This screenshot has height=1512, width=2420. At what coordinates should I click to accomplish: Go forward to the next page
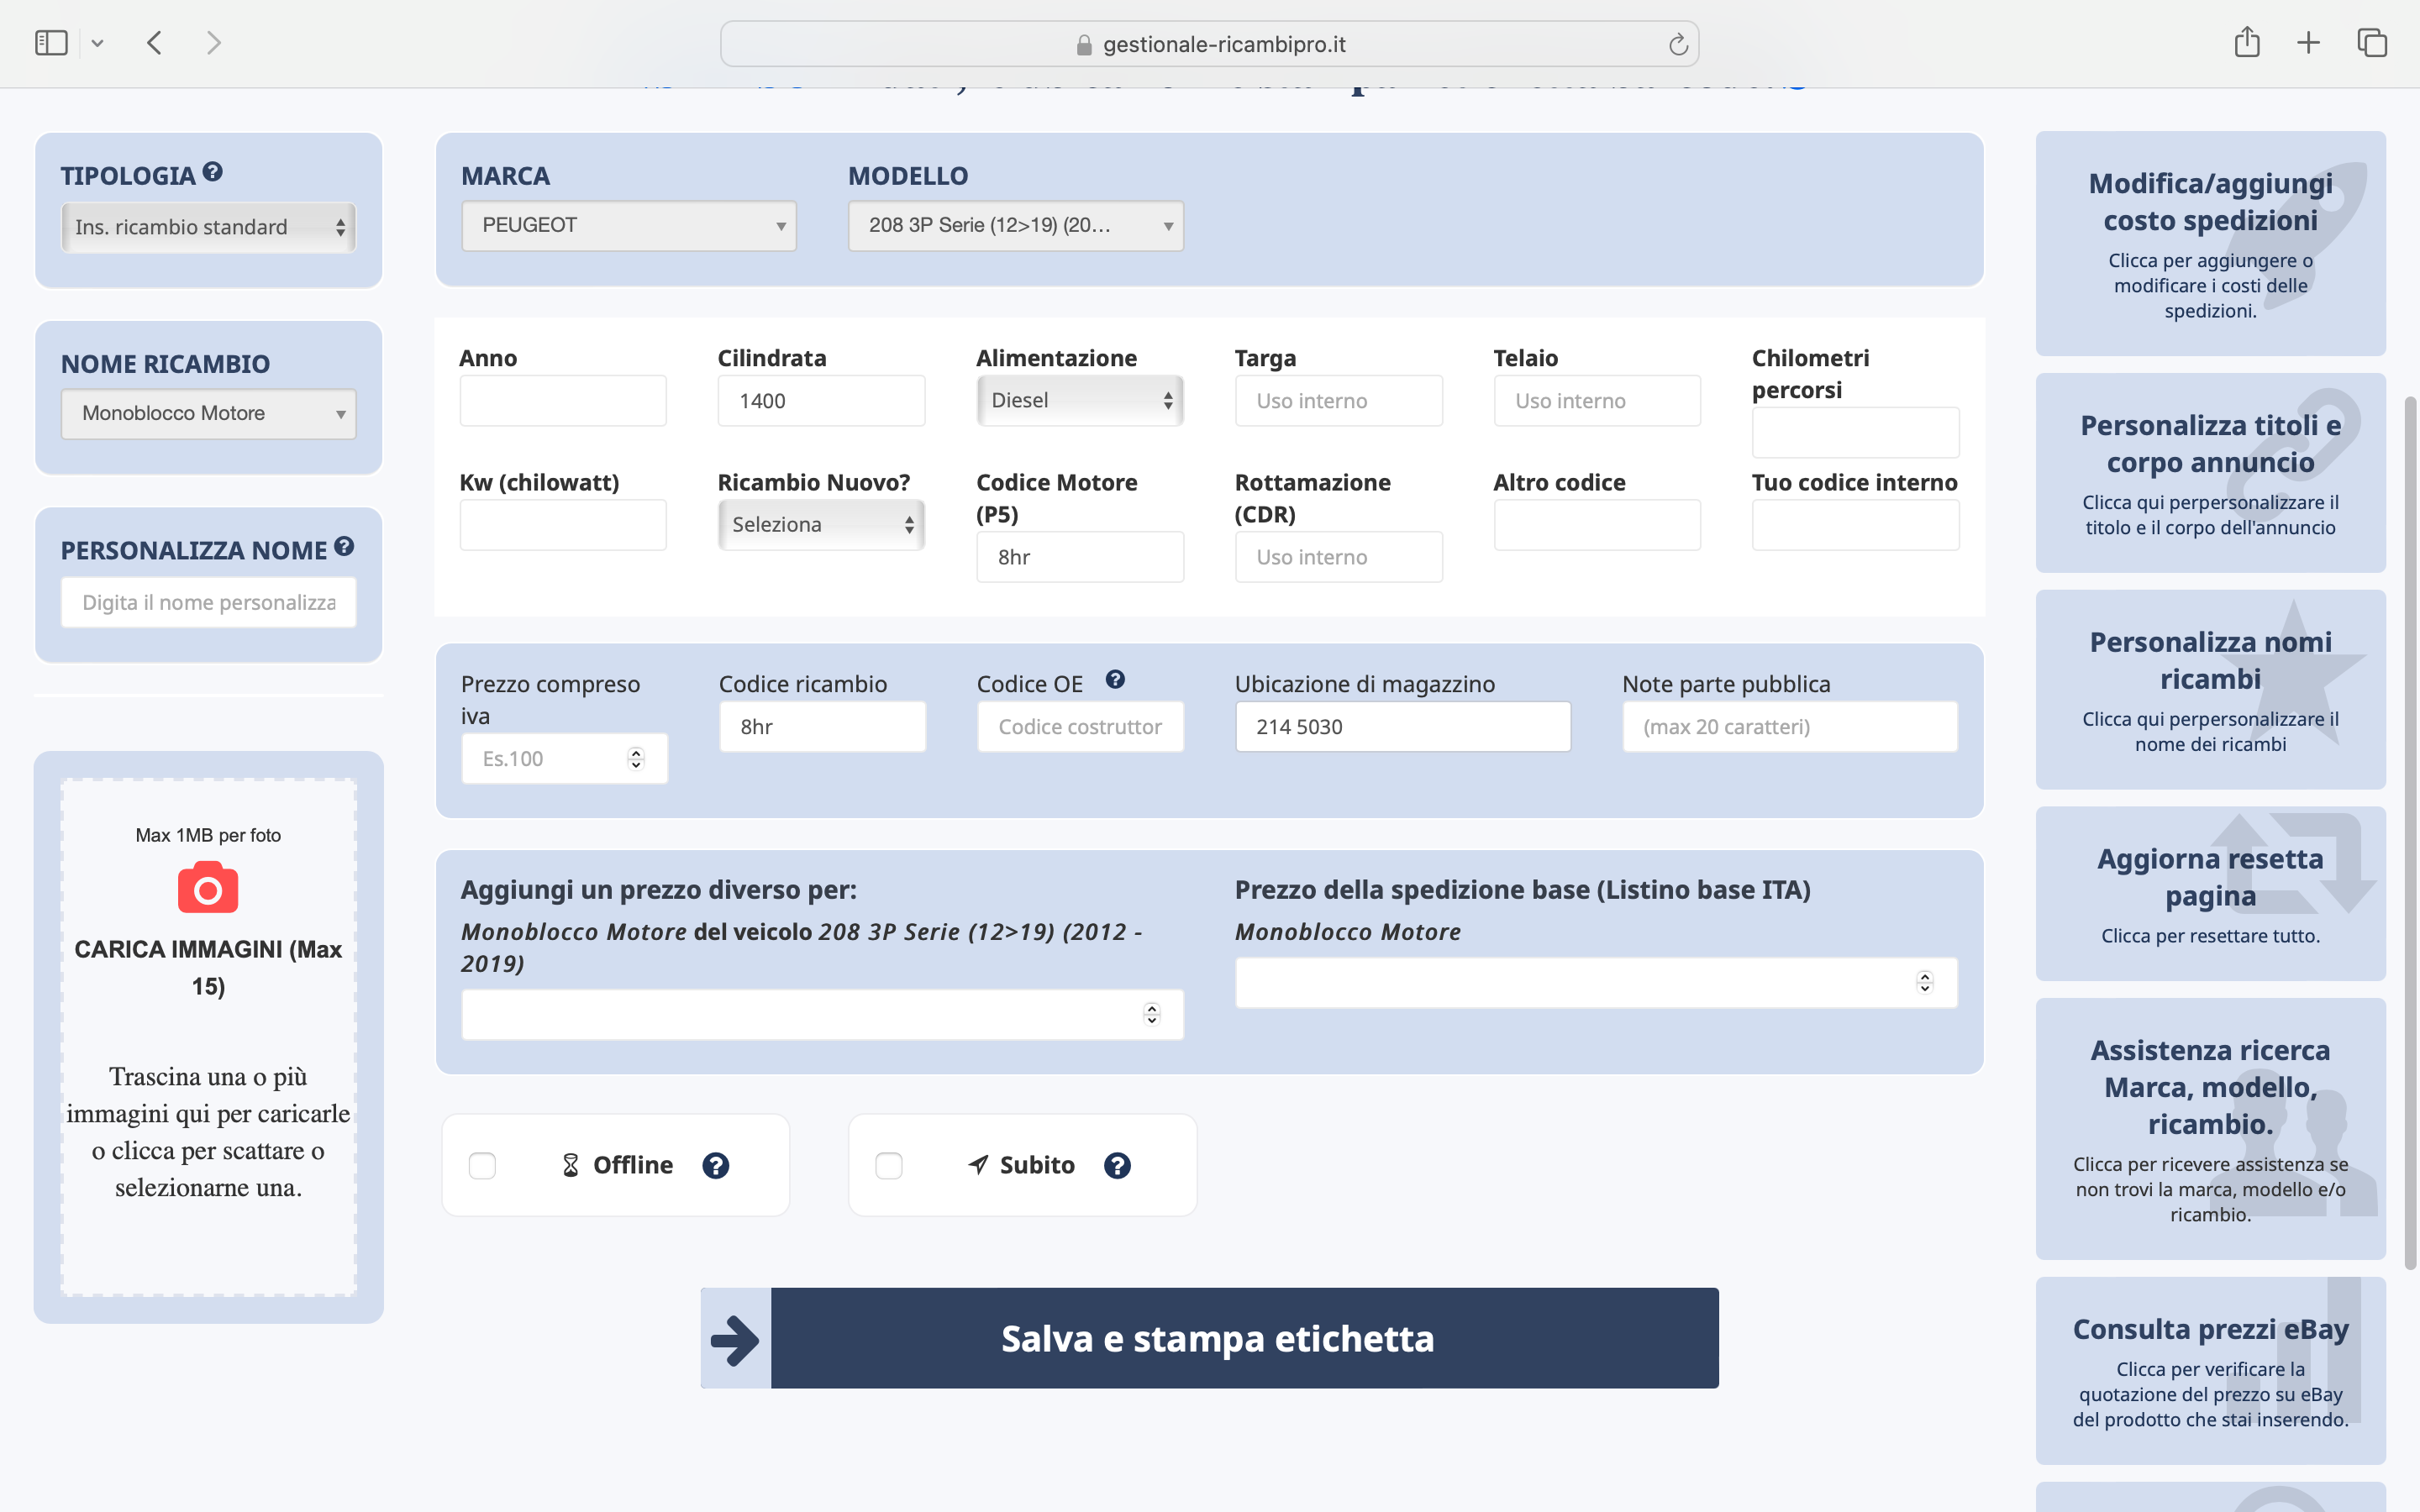click(x=213, y=43)
